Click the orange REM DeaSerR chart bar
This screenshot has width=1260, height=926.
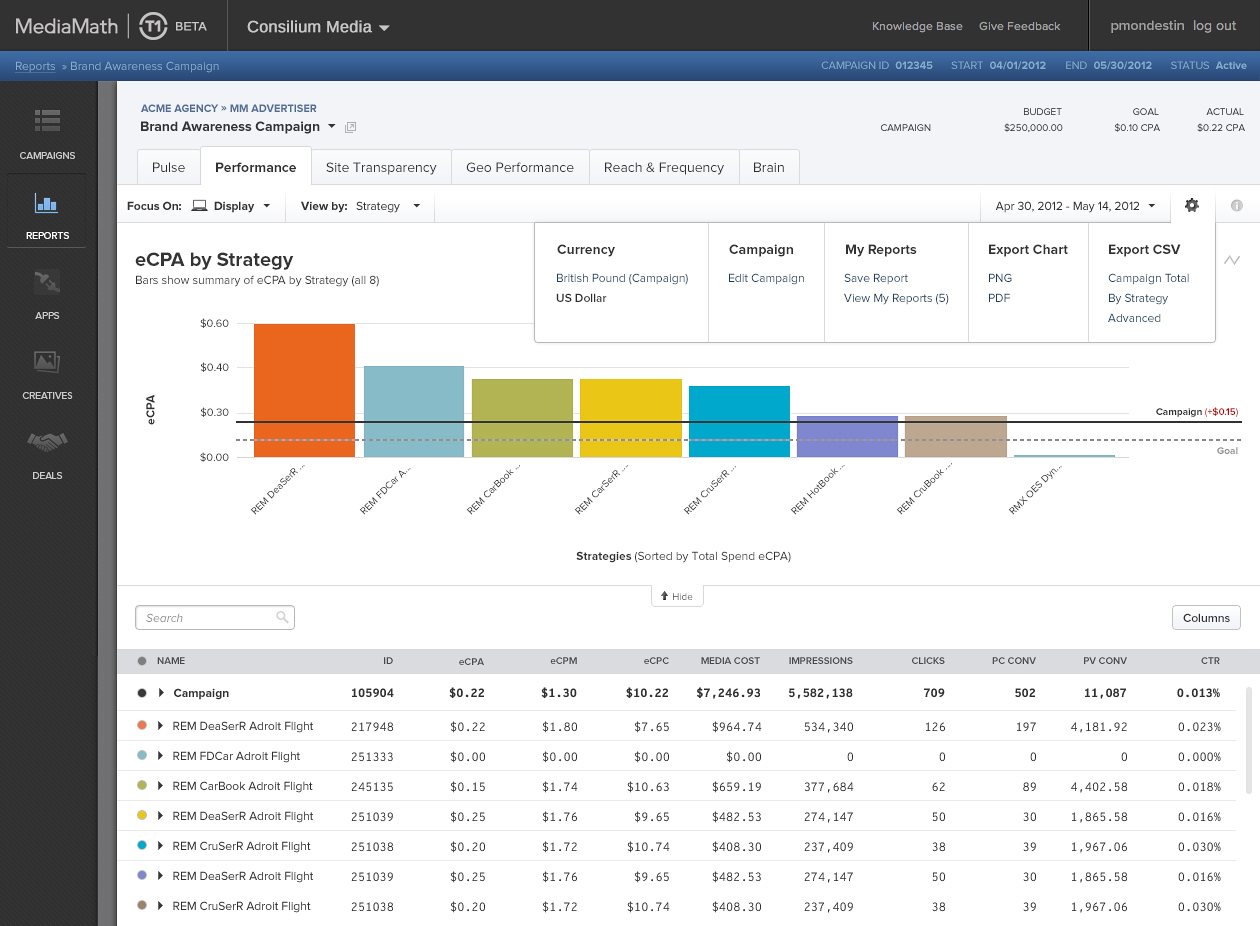(304, 390)
